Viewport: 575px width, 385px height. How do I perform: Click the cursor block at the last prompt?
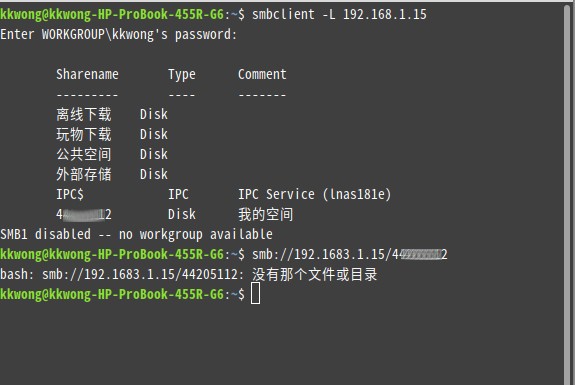point(256,293)
